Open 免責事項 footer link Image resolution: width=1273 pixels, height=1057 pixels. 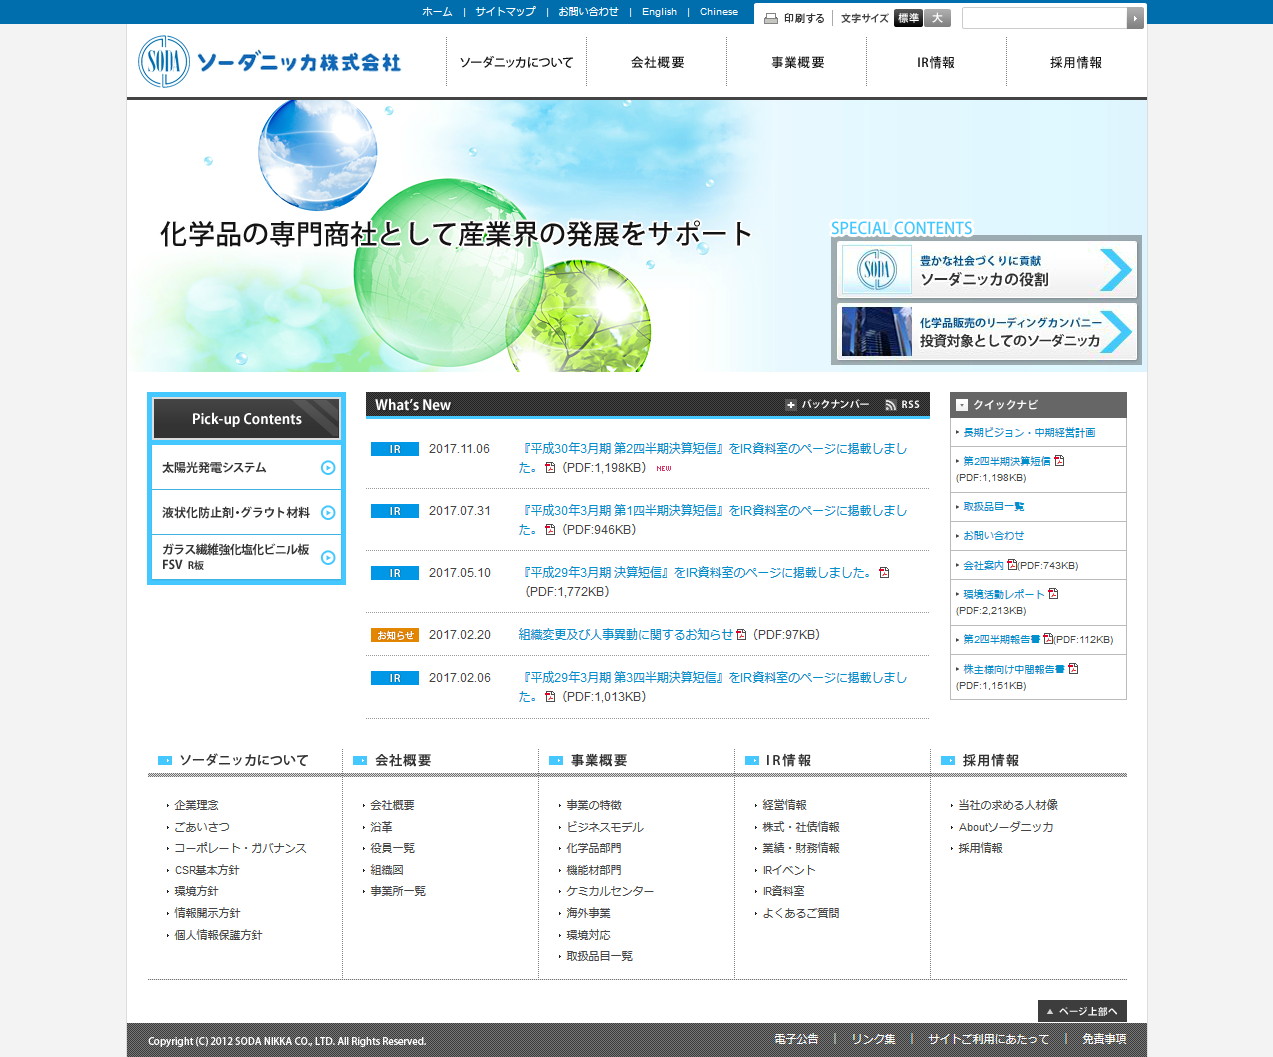(x=1104, y=1040)
